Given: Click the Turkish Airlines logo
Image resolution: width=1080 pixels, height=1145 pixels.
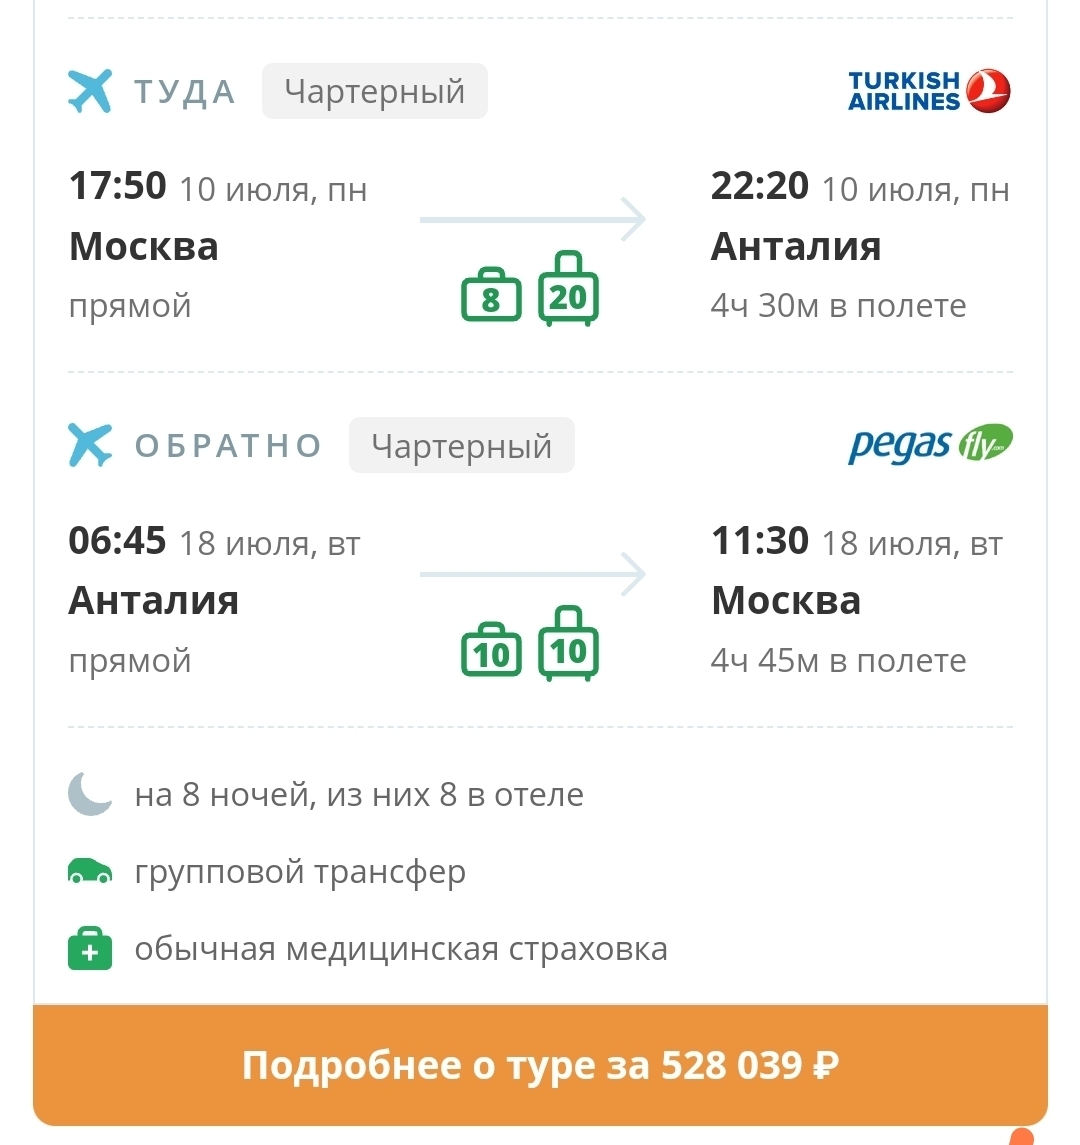Looking at the screenshot, I should click(x=929, y=91).
